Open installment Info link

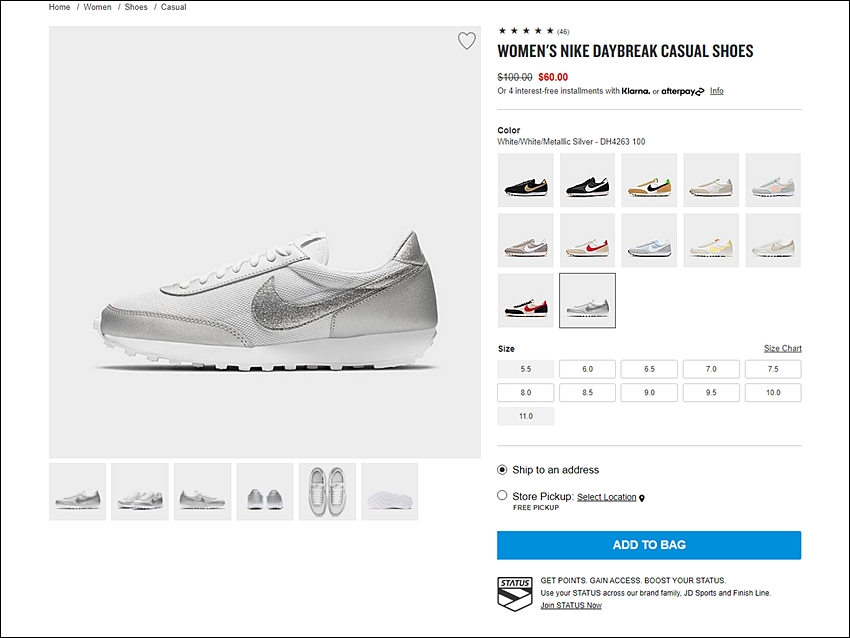717,91
